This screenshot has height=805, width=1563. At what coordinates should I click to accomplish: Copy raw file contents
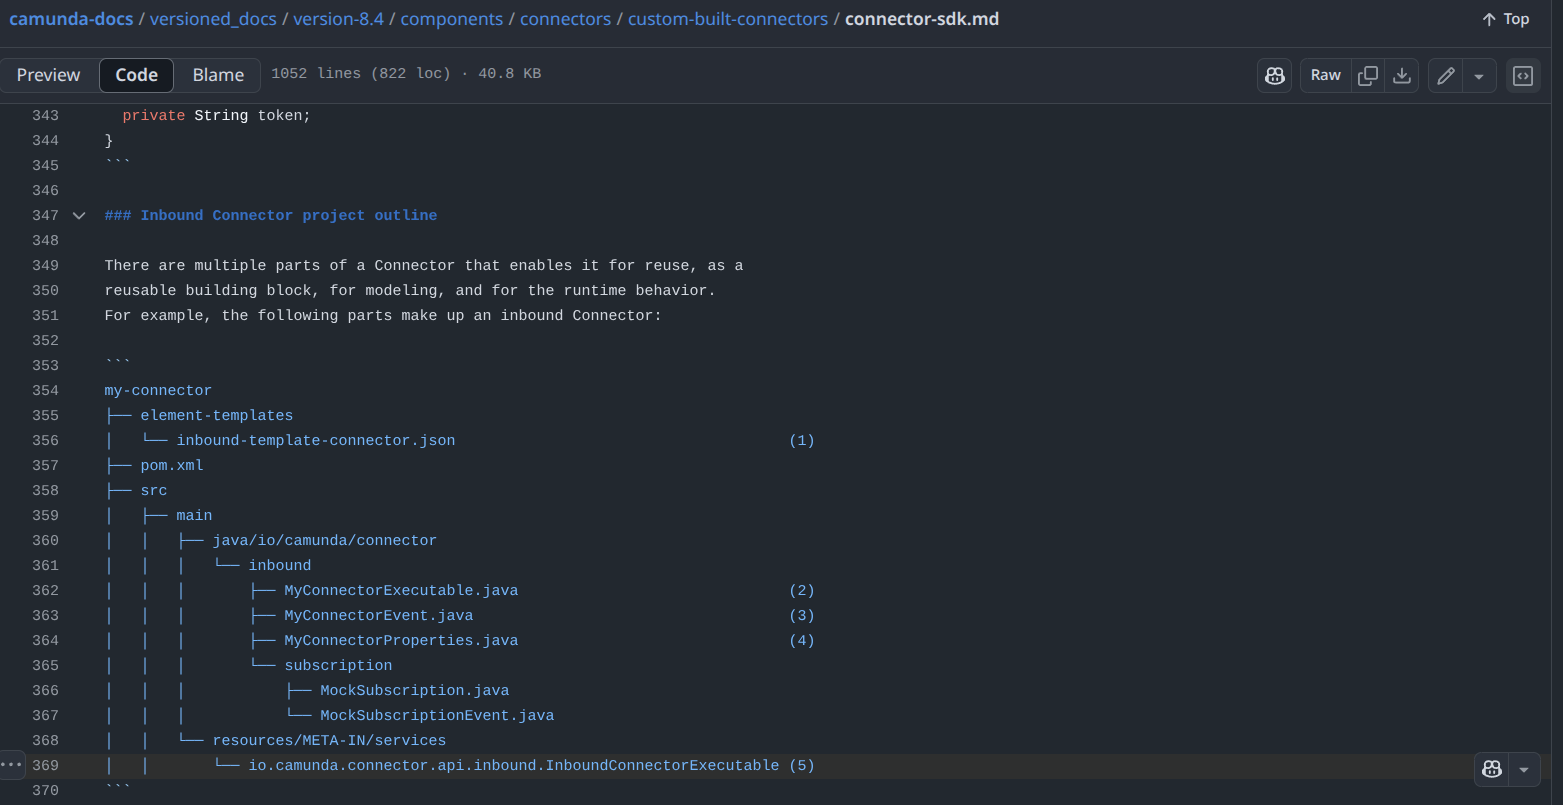click(1368, 75)
